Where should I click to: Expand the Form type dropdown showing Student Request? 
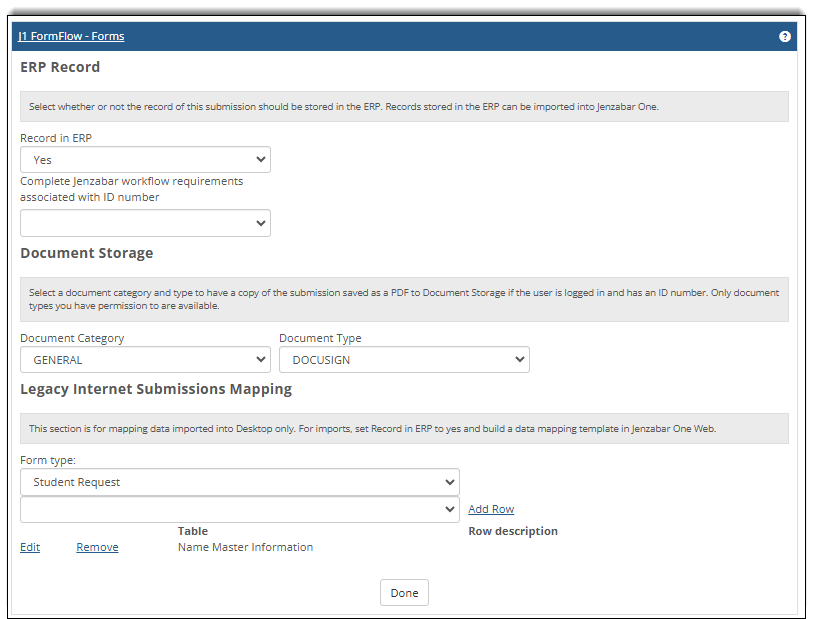[x=240, y=482]
